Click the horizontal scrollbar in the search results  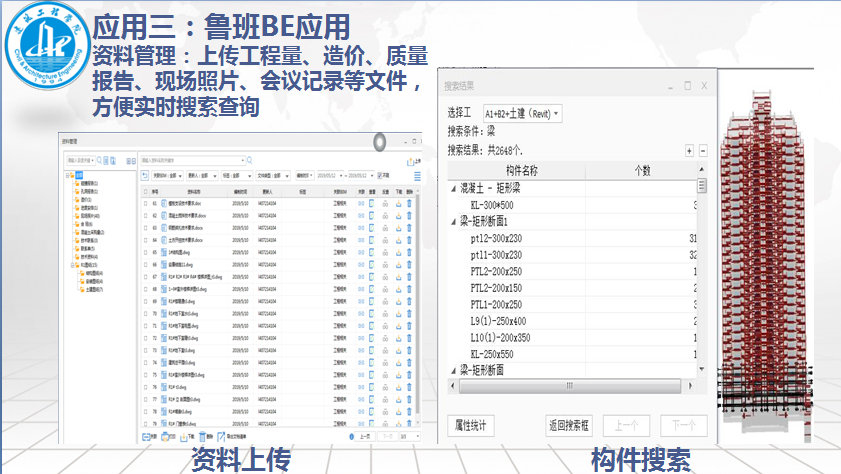570,386
